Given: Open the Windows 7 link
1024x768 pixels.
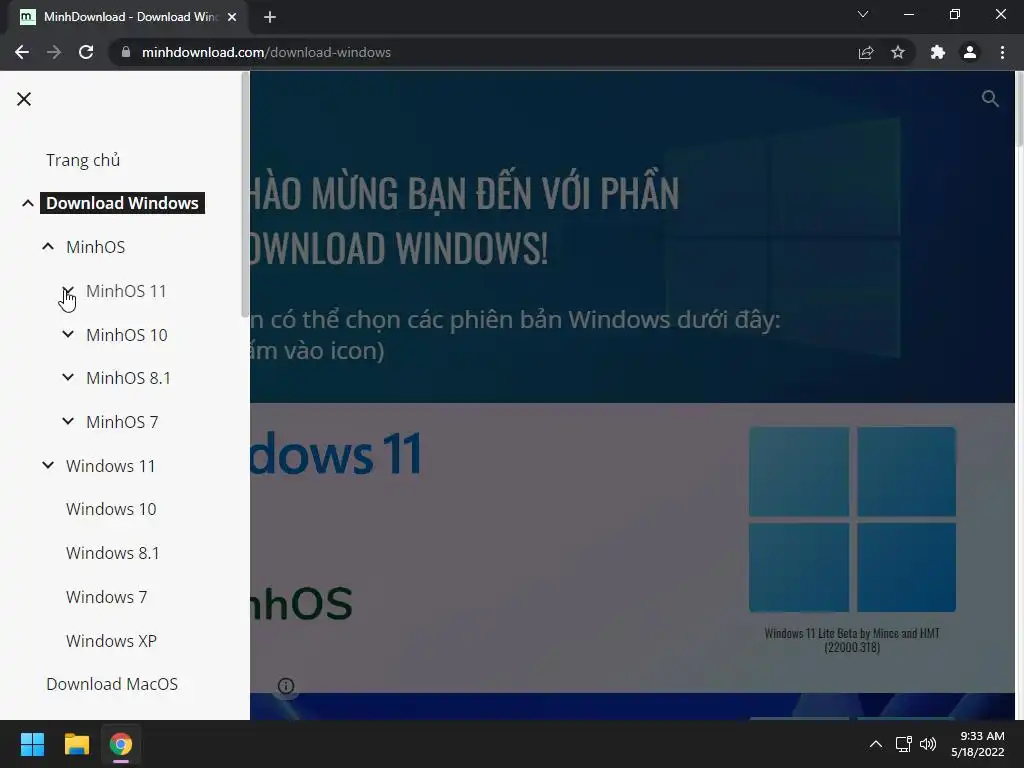Looking at the screenshot, I should [106, 597].
